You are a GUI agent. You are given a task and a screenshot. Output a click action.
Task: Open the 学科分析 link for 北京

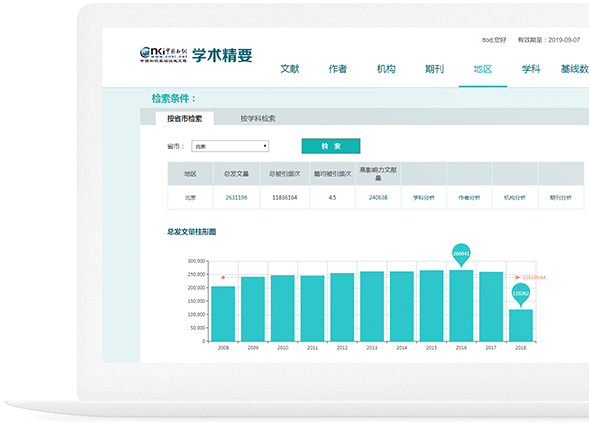point(424,198)
